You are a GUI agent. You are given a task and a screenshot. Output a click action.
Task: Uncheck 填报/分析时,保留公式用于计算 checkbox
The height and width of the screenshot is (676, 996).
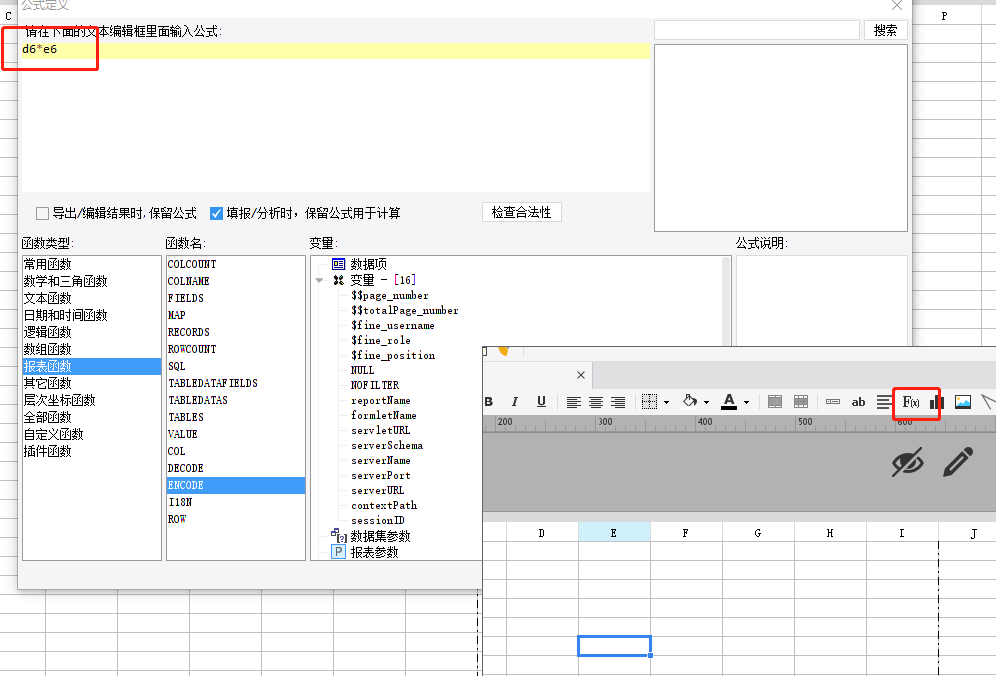216,213
